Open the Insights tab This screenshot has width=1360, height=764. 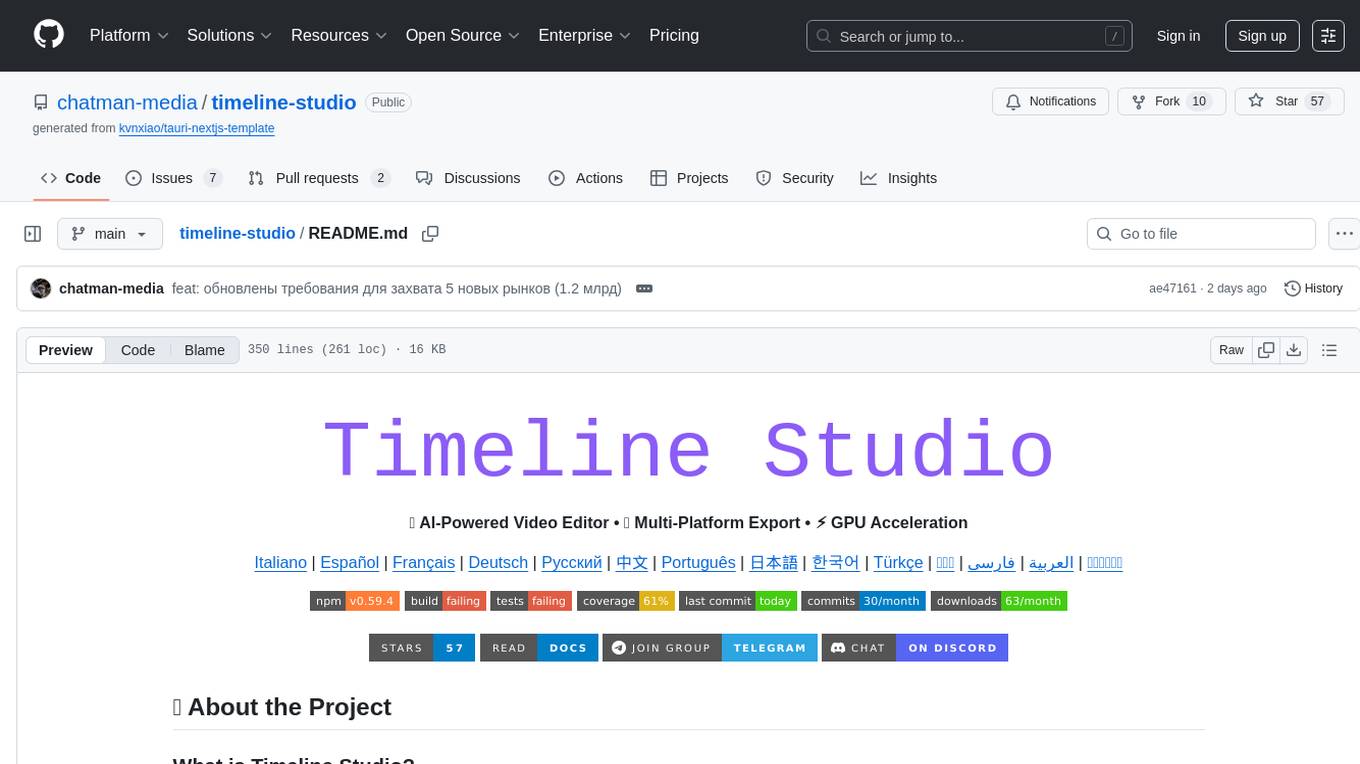click(899, 178)
